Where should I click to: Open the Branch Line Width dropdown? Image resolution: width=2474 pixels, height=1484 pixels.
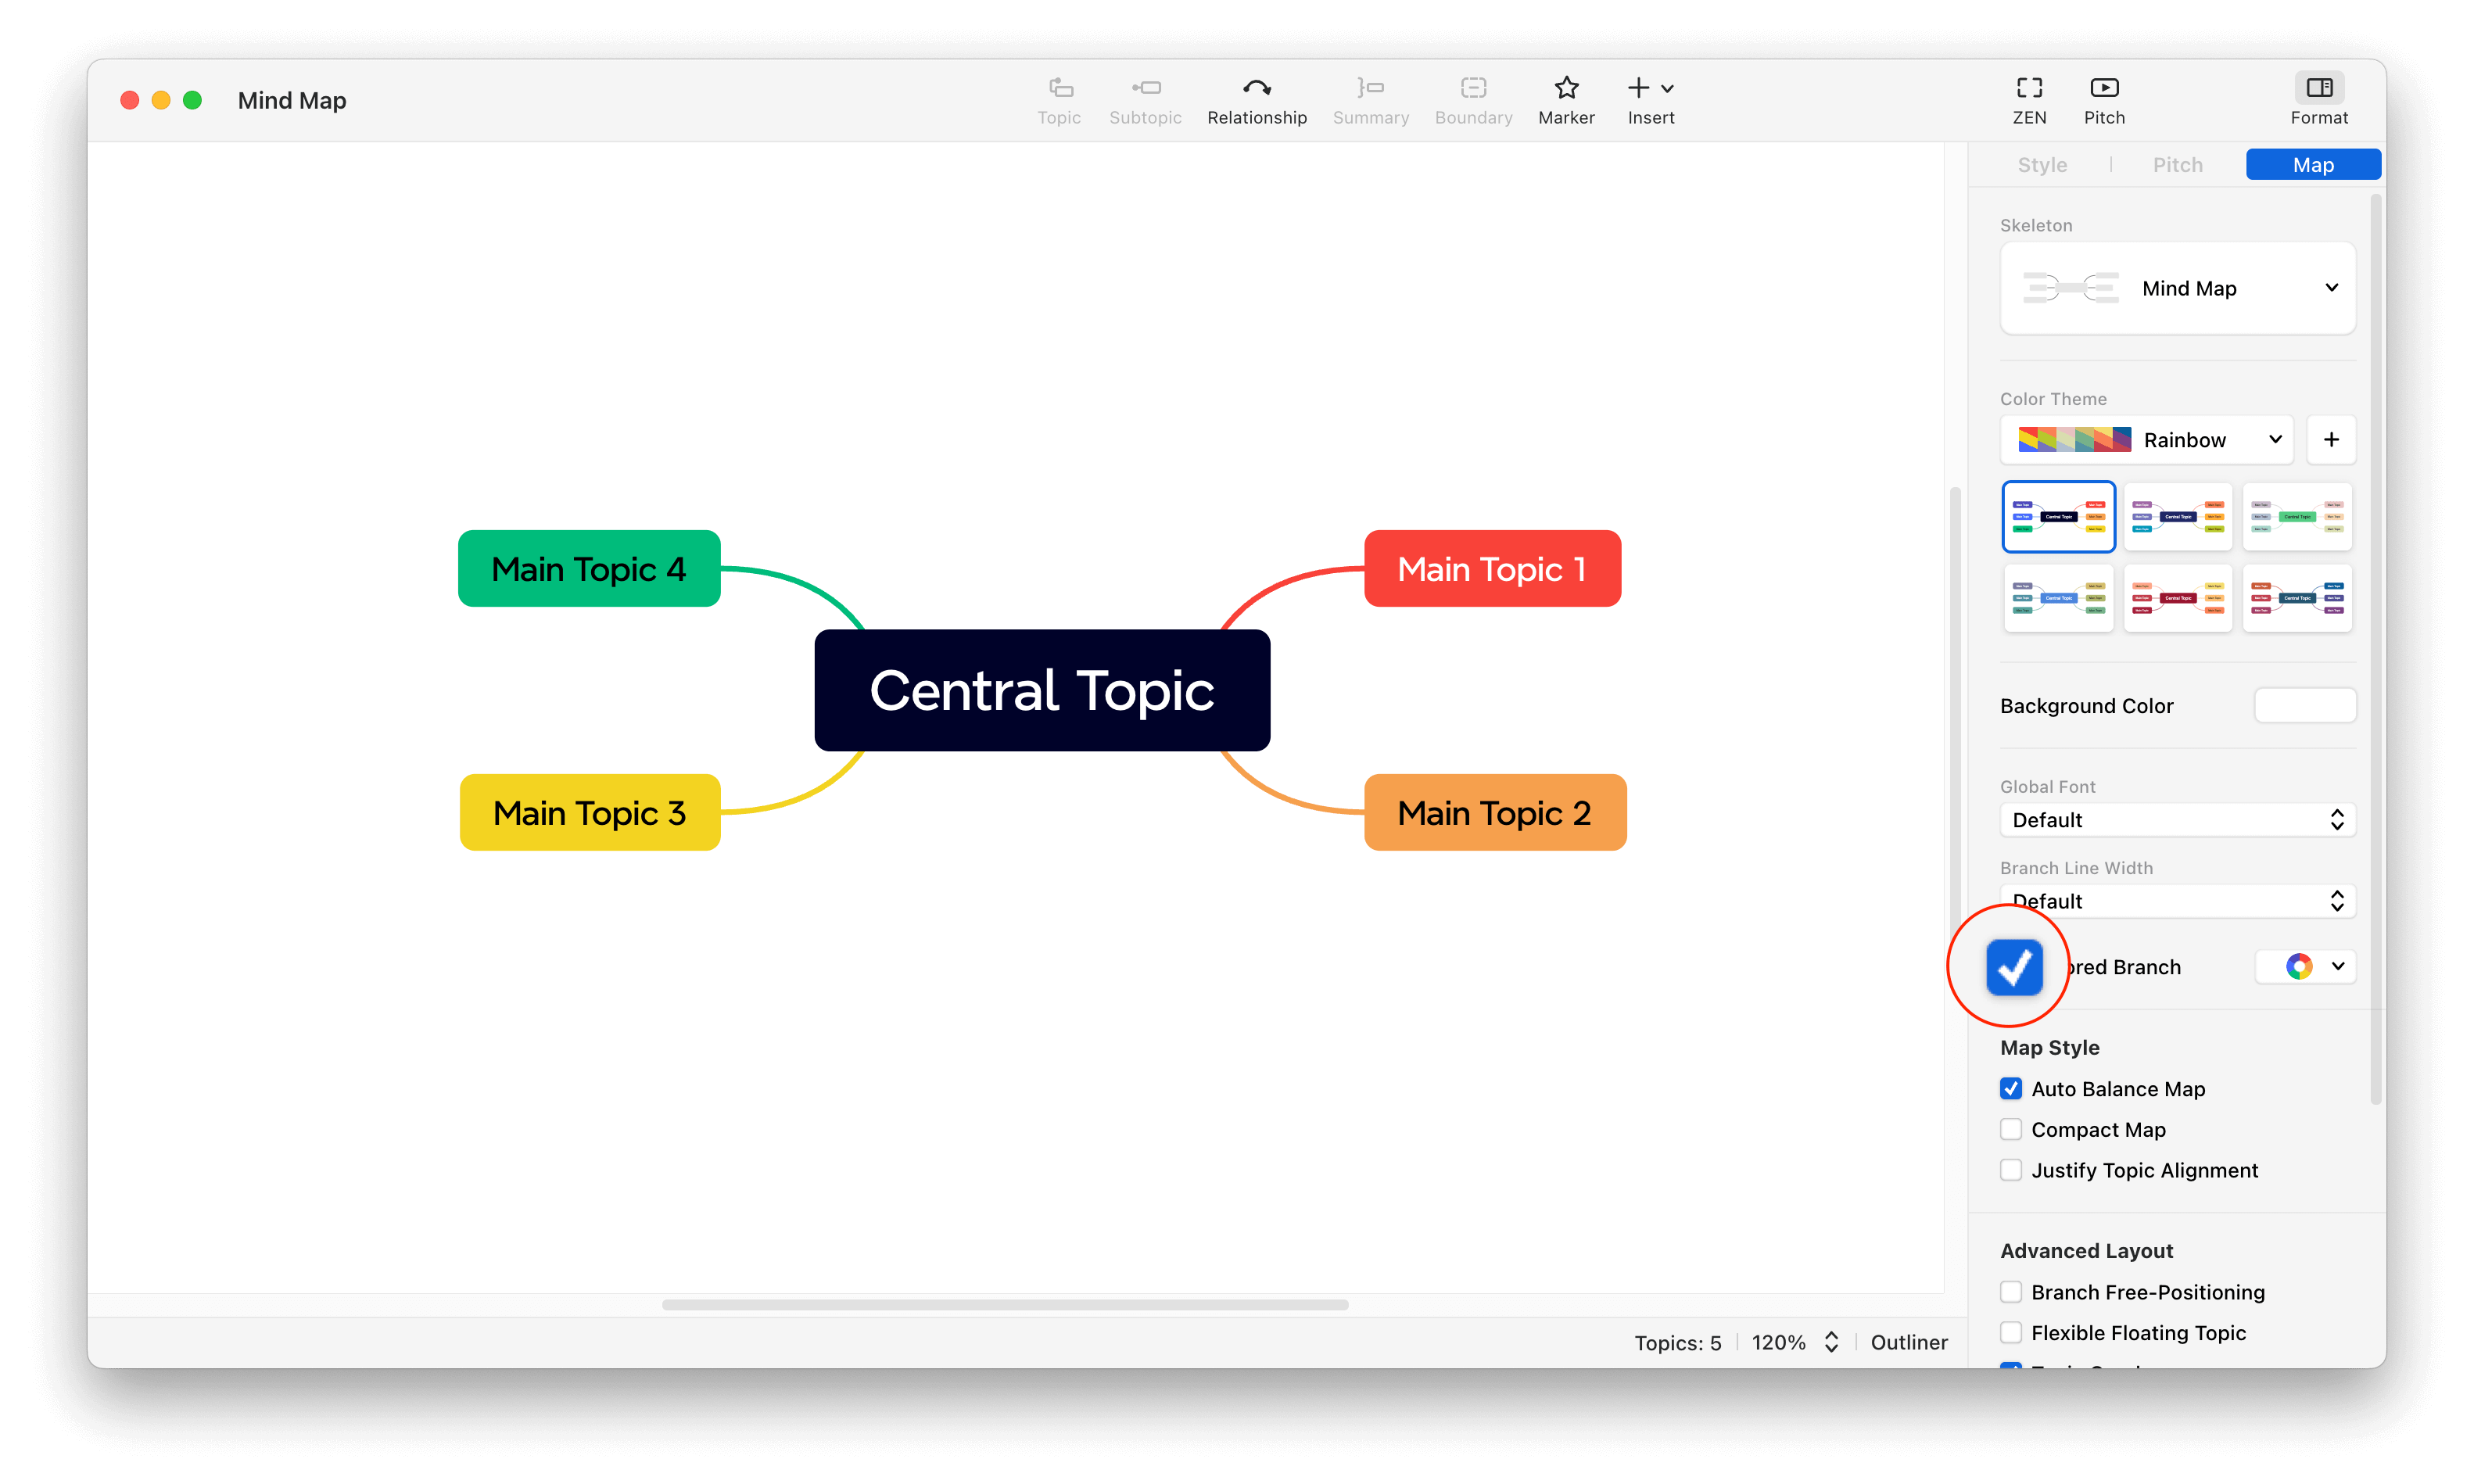[x=2177, y=901]
